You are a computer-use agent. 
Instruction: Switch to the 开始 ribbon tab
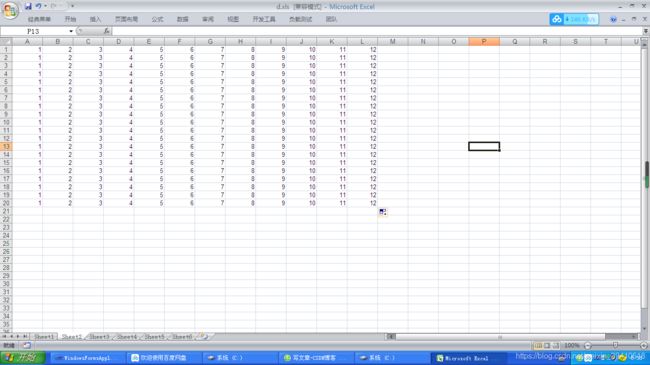(x=70, y=19)
